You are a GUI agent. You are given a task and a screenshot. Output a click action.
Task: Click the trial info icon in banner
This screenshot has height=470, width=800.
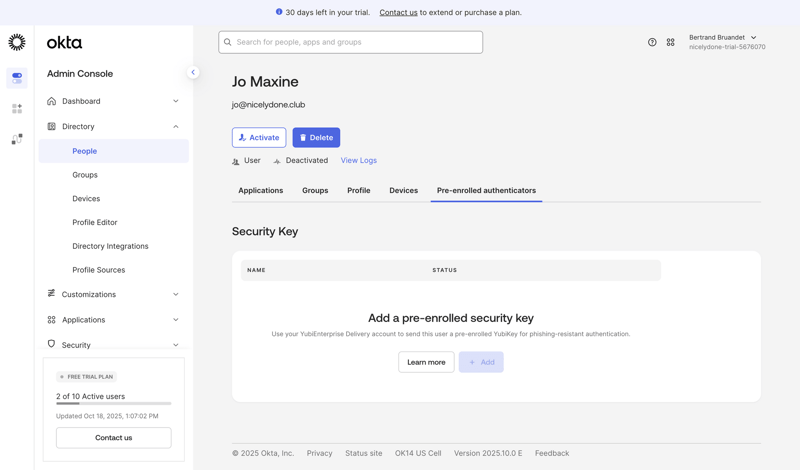(279, 12)
